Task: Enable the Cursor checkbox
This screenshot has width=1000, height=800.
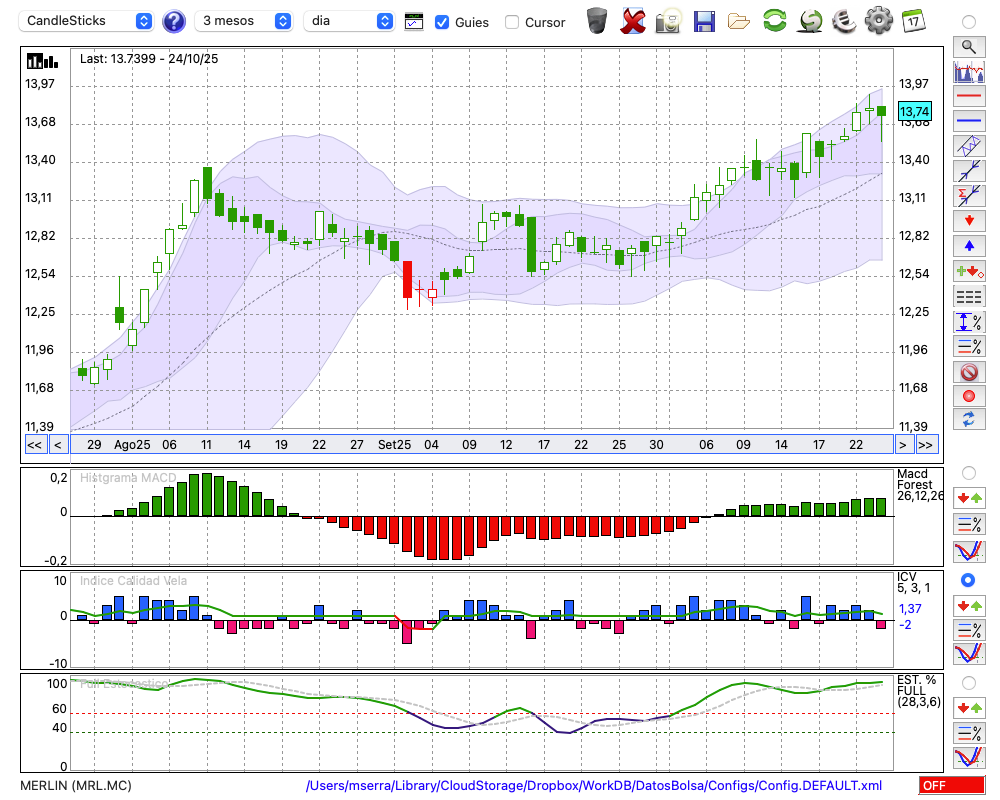Action: pos(512,22)
